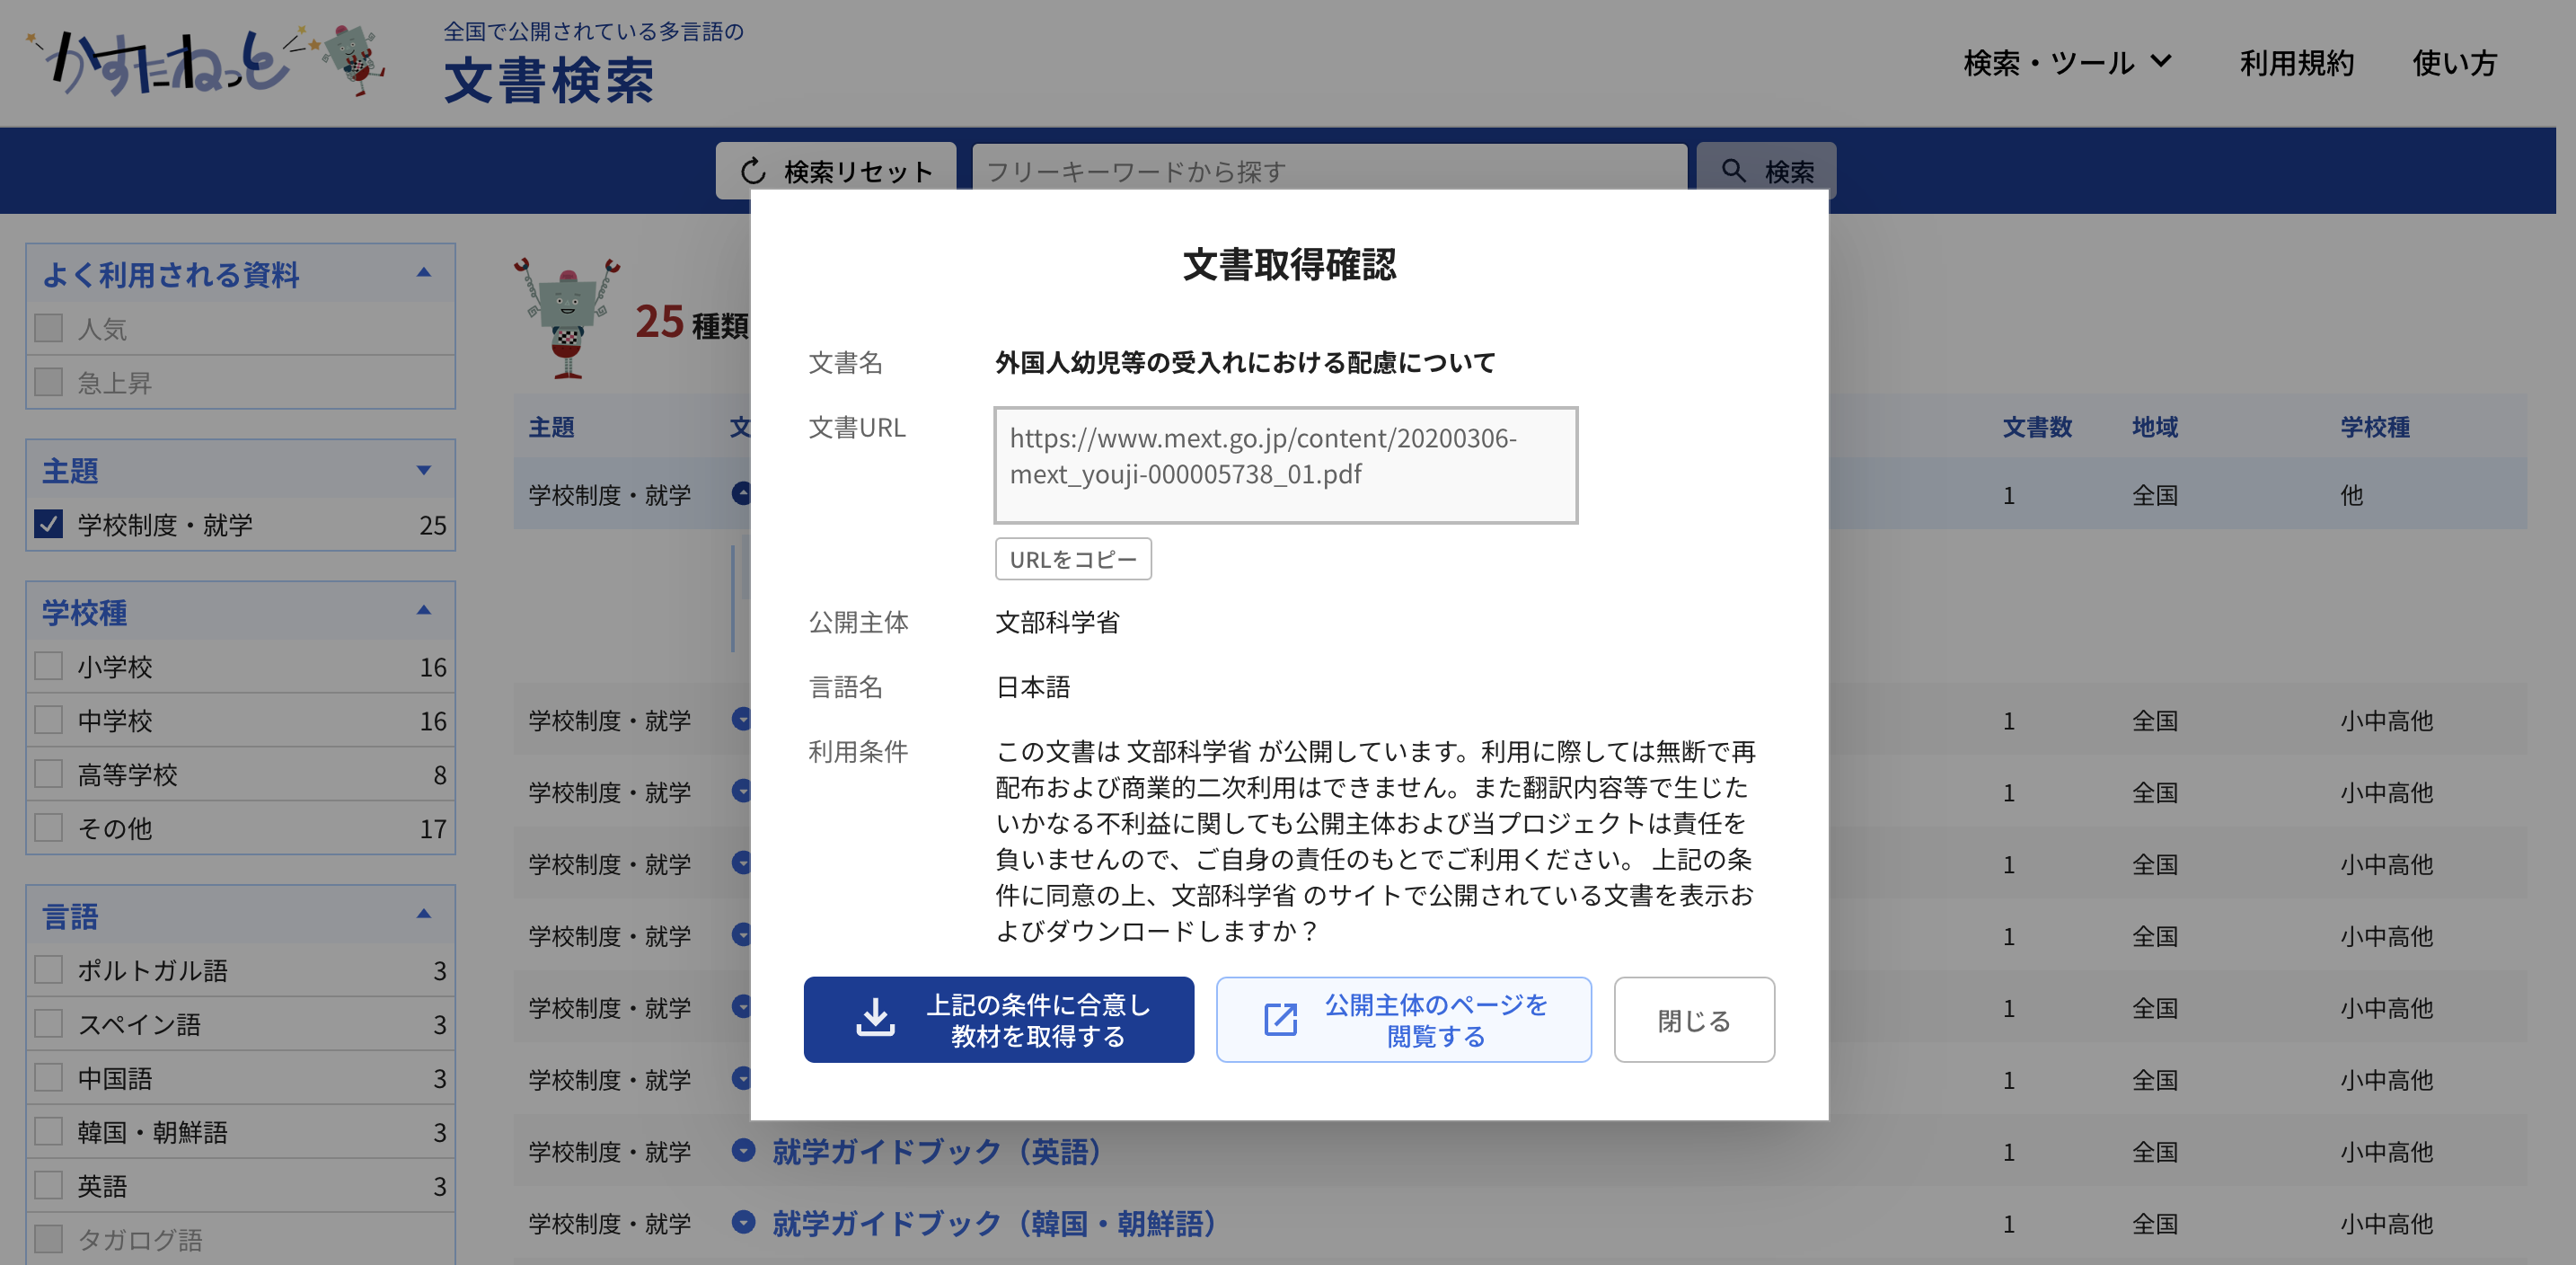Check the その他 school type checkbox
The width and height of the screenshot is (2576, 1265).
48,828
